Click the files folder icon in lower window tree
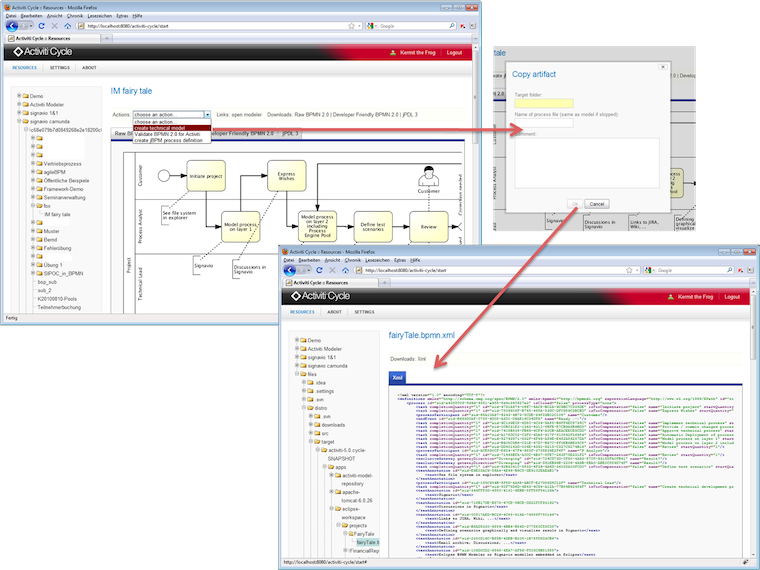 click(x=303, y=374)
